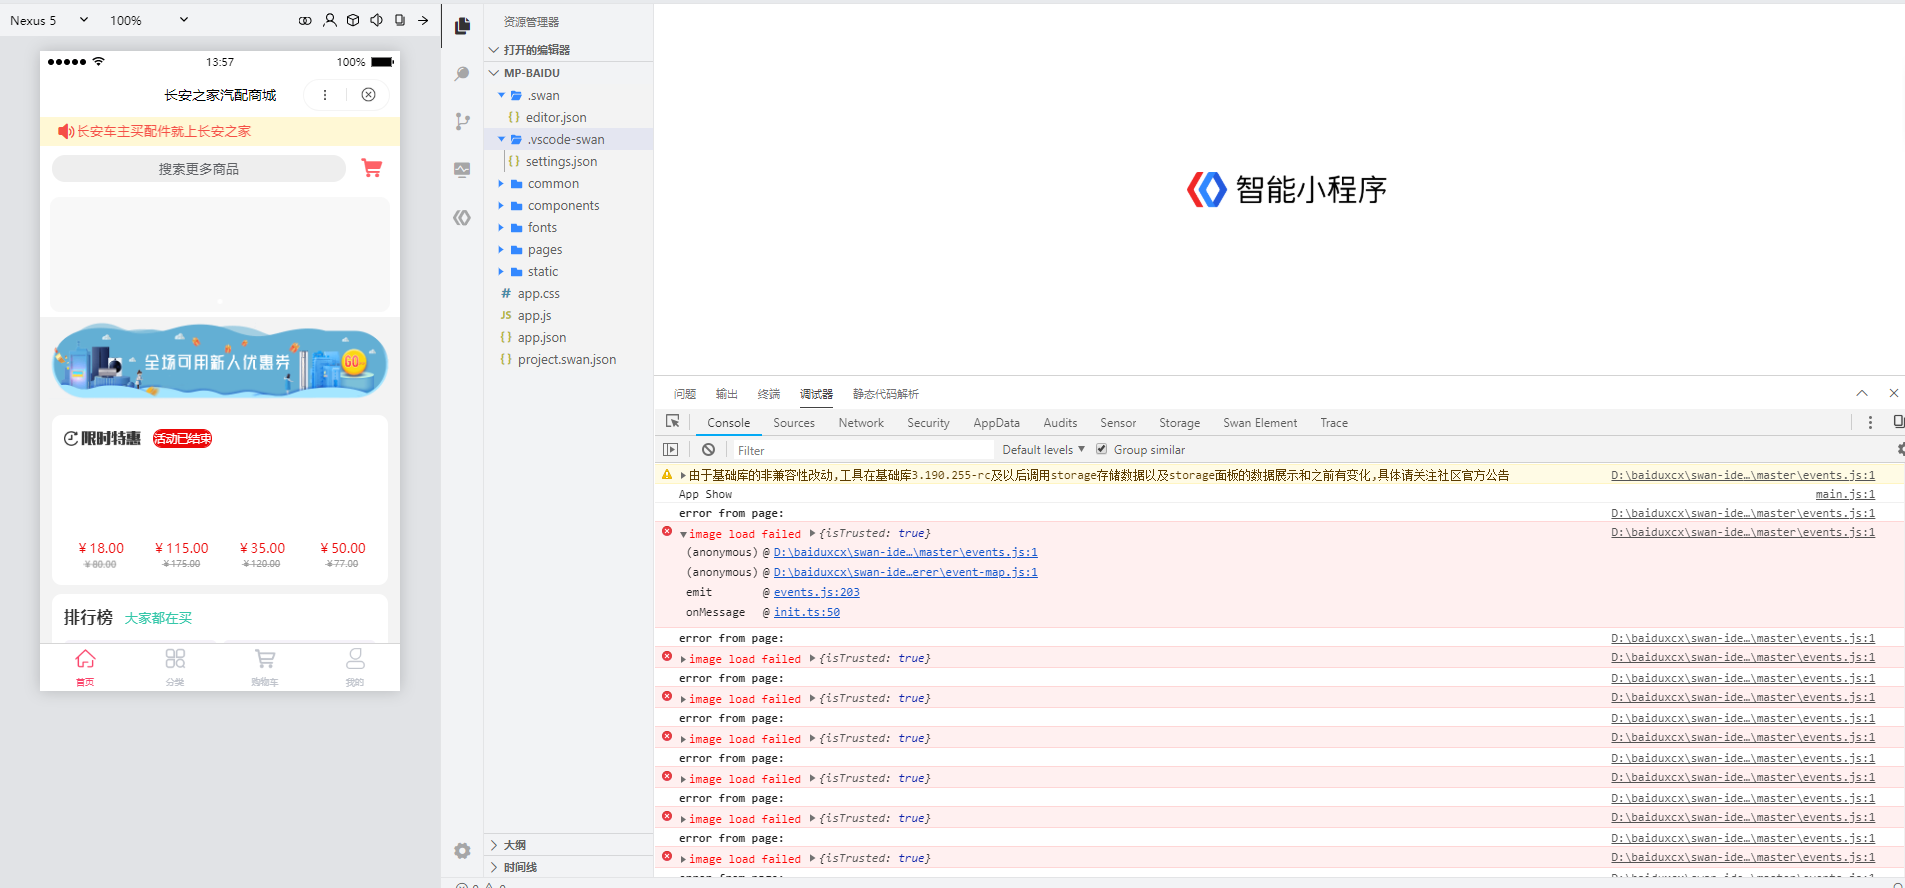Screen dimensions: 1905x888
Task: Switch to the 静态代码解析 panel tab
Action: point(886,394)
